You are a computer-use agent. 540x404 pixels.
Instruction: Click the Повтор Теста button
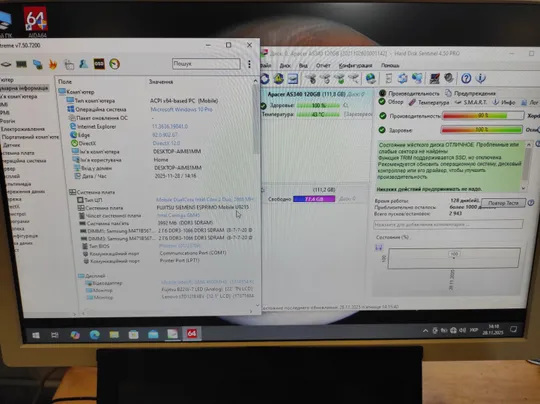(x=503, y=203)
